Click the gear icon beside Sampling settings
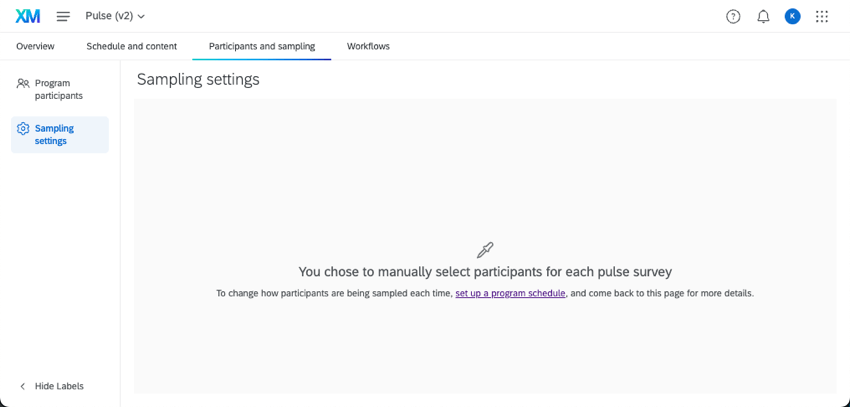 (x=23, y=129)
